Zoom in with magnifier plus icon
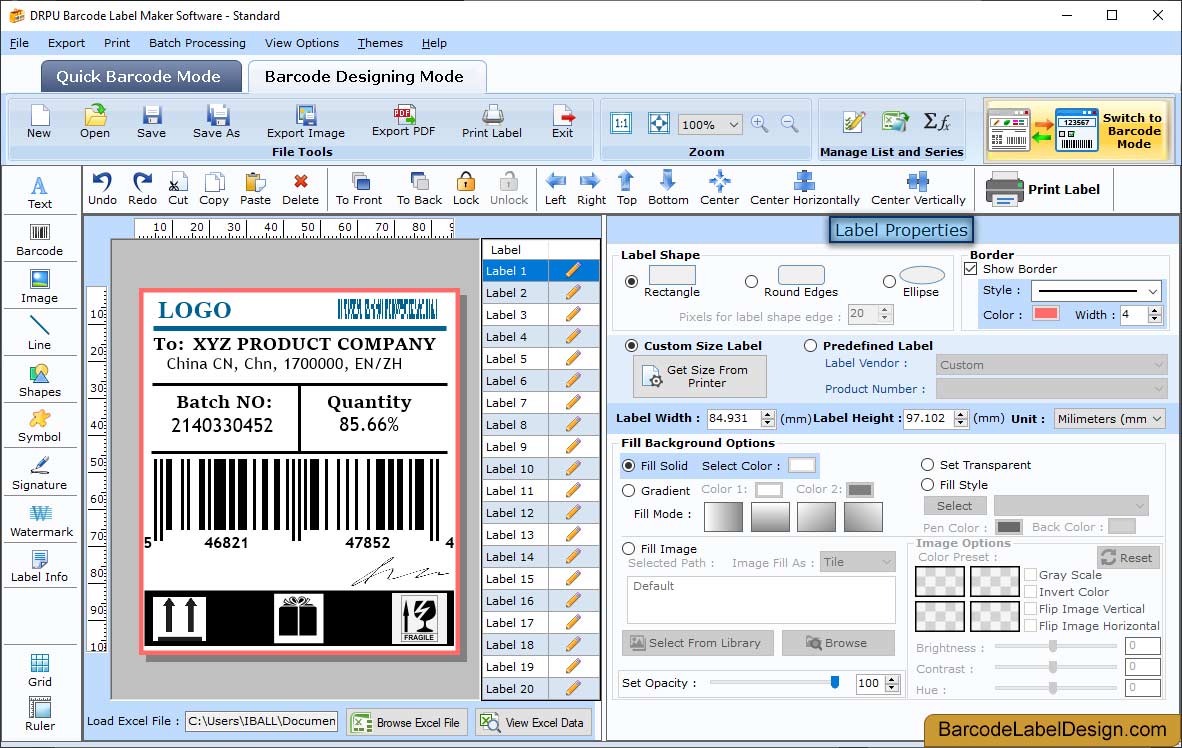 click(760, 124)
